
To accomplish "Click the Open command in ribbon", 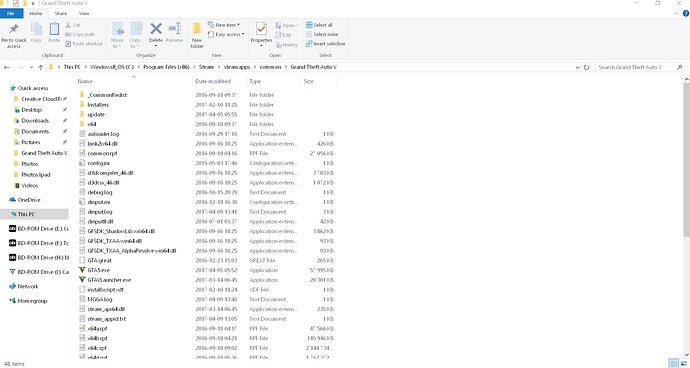I will (287, 25).
